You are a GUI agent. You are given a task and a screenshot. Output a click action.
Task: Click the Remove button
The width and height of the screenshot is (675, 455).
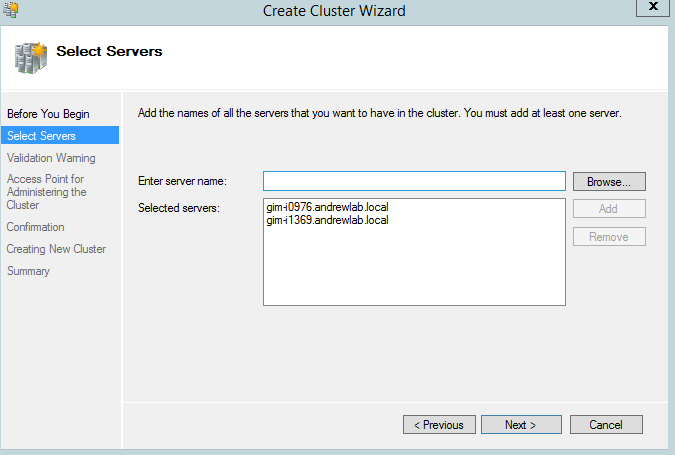point(609,237)
